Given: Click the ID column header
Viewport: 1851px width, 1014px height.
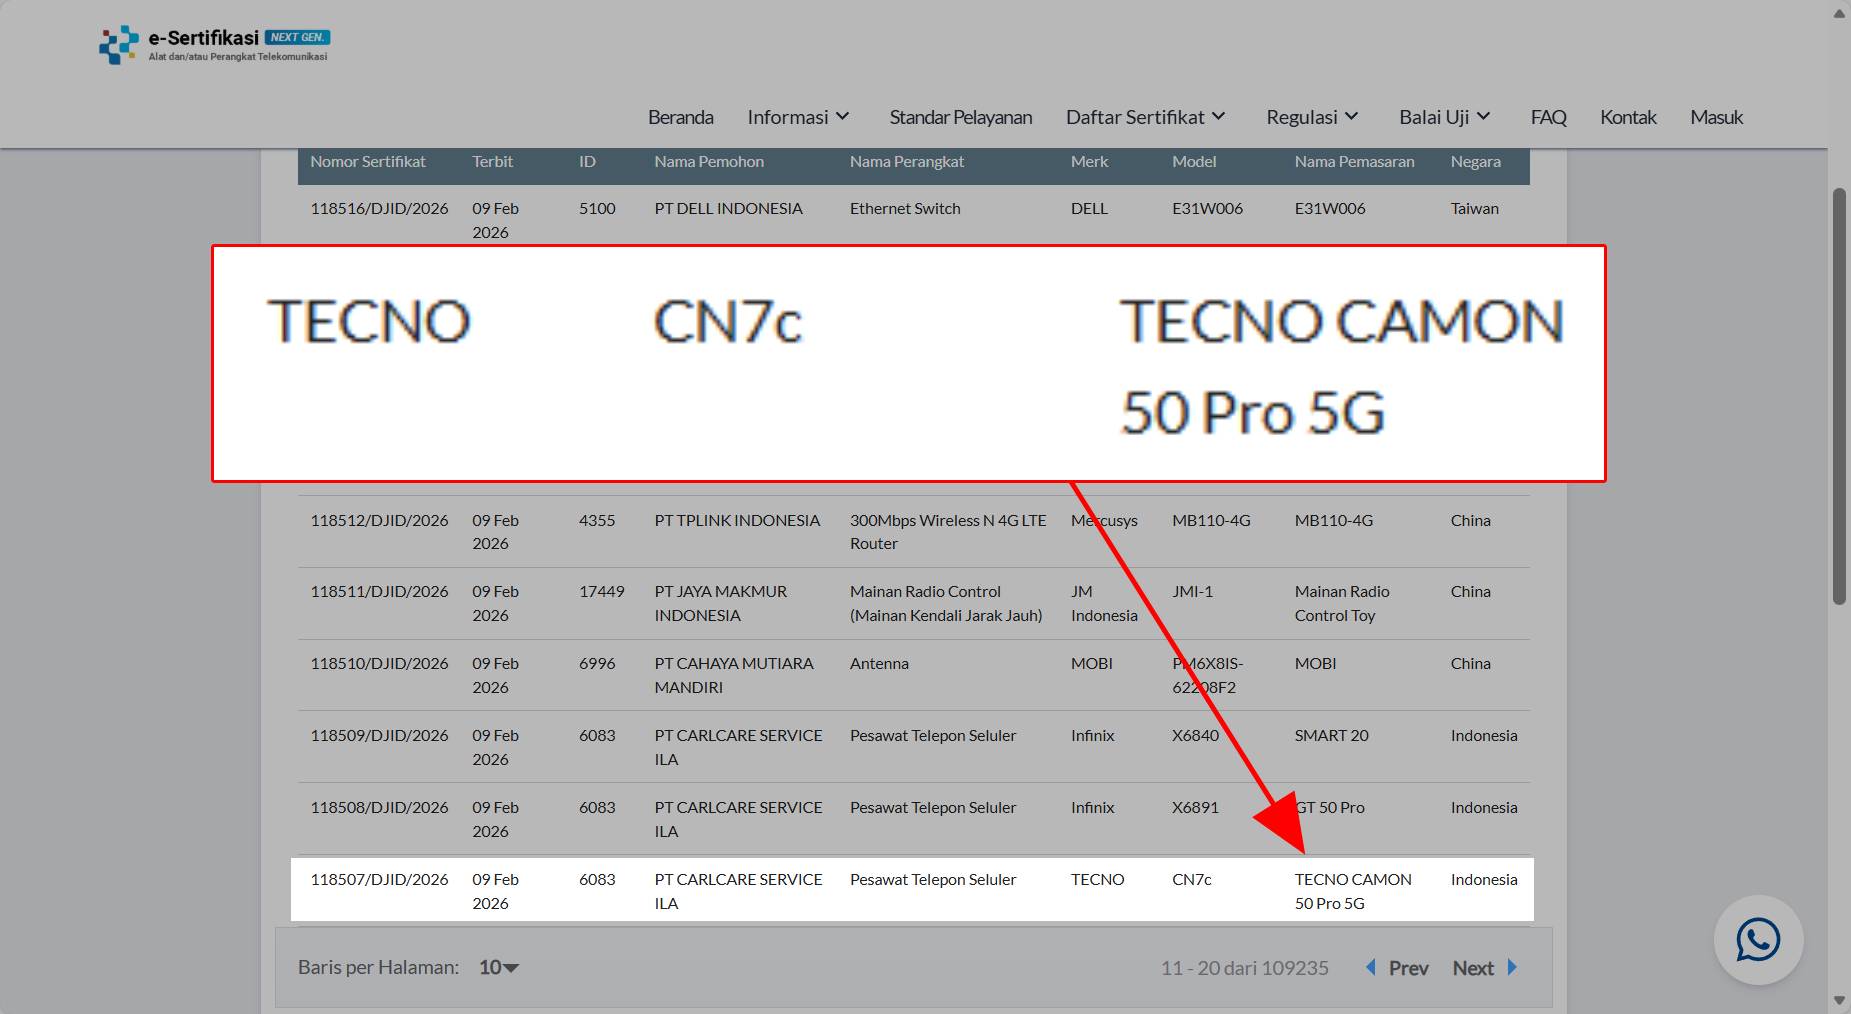Looking at the screenshot, I should (587, 161).
